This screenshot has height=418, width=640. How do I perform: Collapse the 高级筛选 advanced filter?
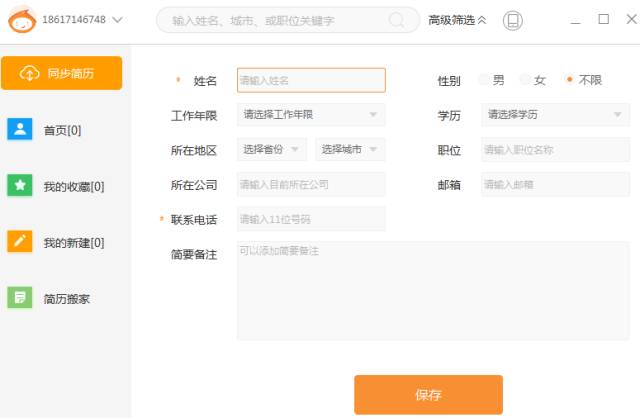click(x=457, y=20)
